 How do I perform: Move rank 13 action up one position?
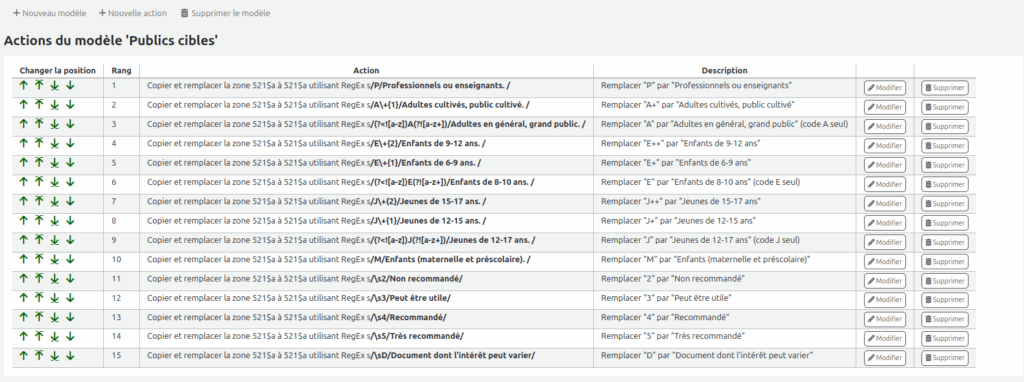coord(24,317)
